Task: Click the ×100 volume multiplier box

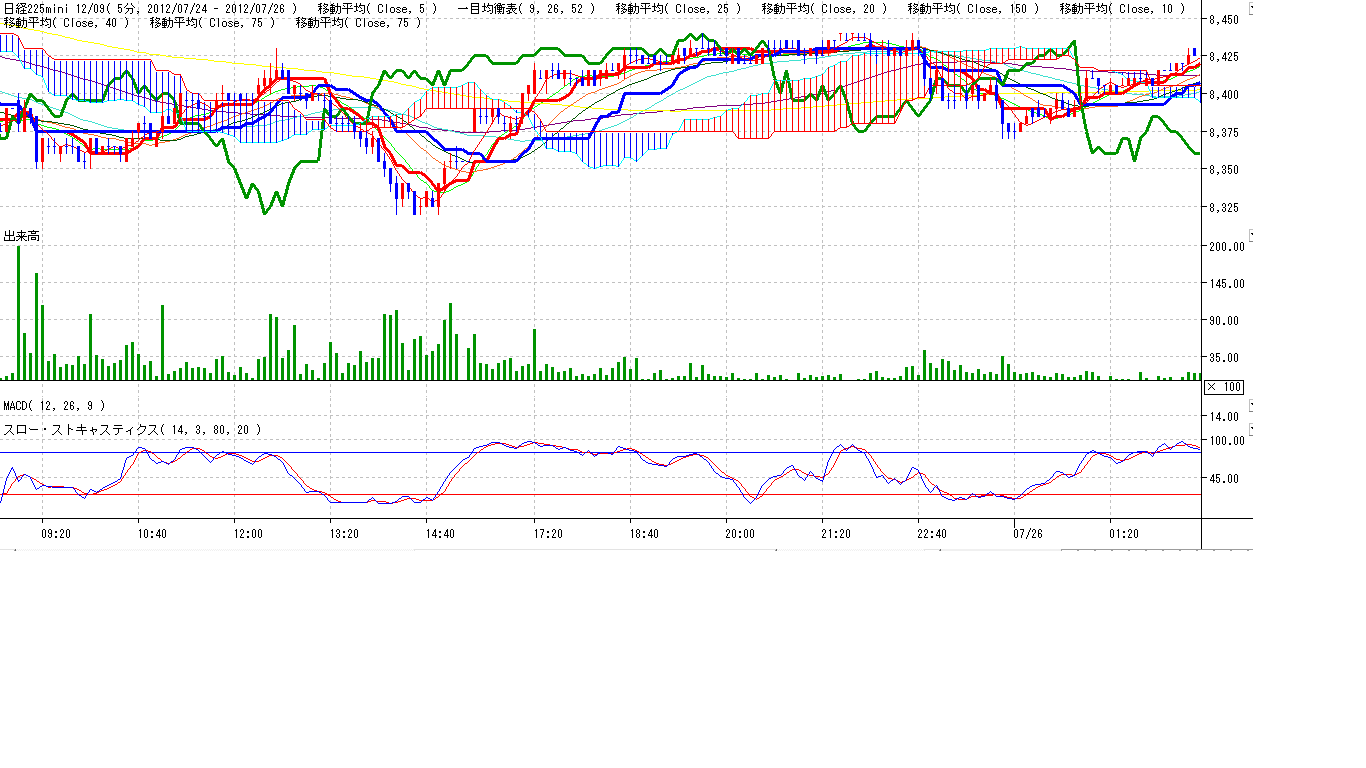Action: (x=1224, y=387)
